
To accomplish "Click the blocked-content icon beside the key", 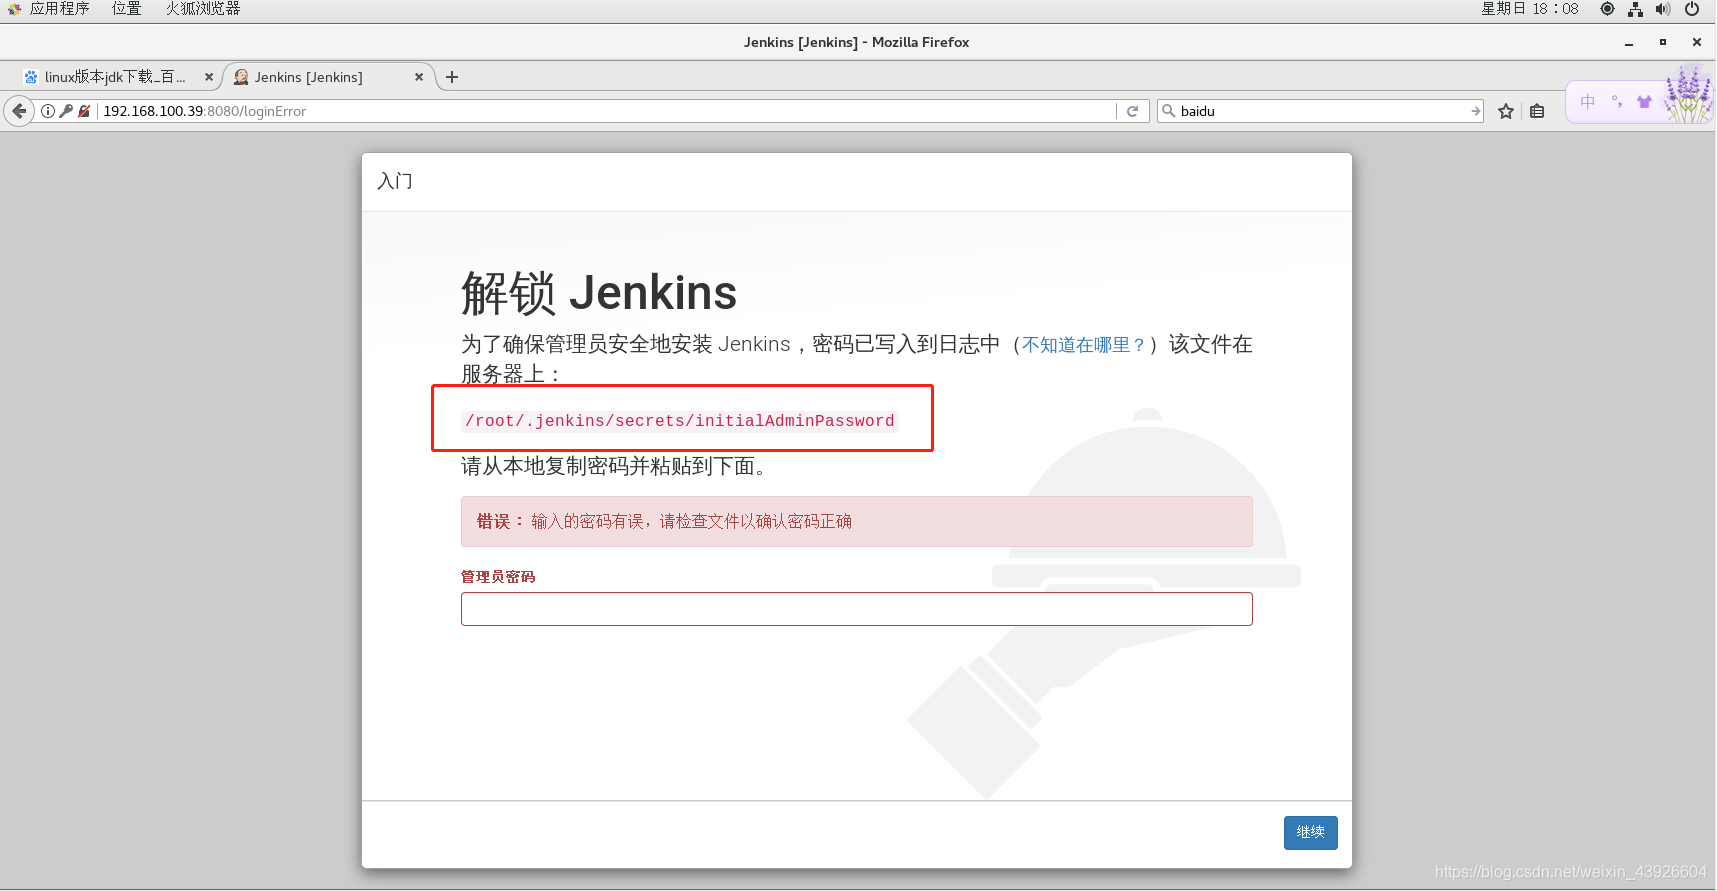I will 84,111.
